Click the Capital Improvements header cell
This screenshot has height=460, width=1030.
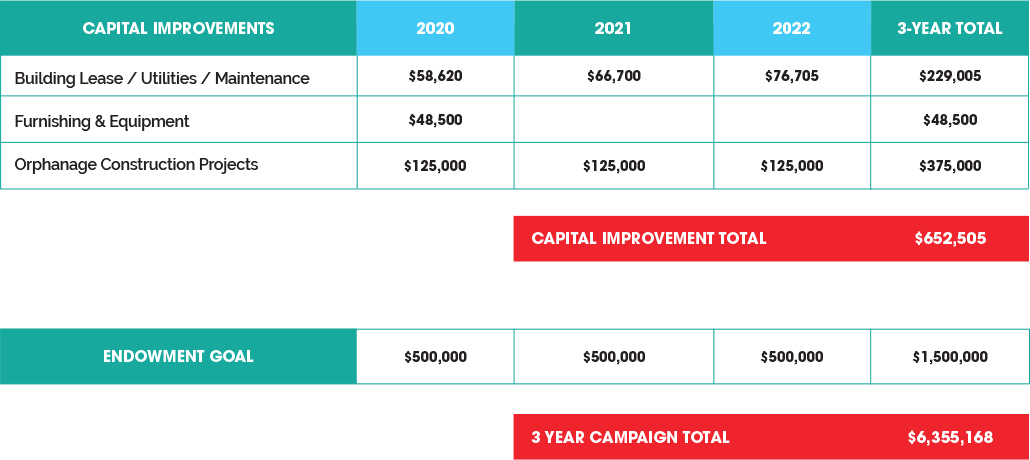179,28
